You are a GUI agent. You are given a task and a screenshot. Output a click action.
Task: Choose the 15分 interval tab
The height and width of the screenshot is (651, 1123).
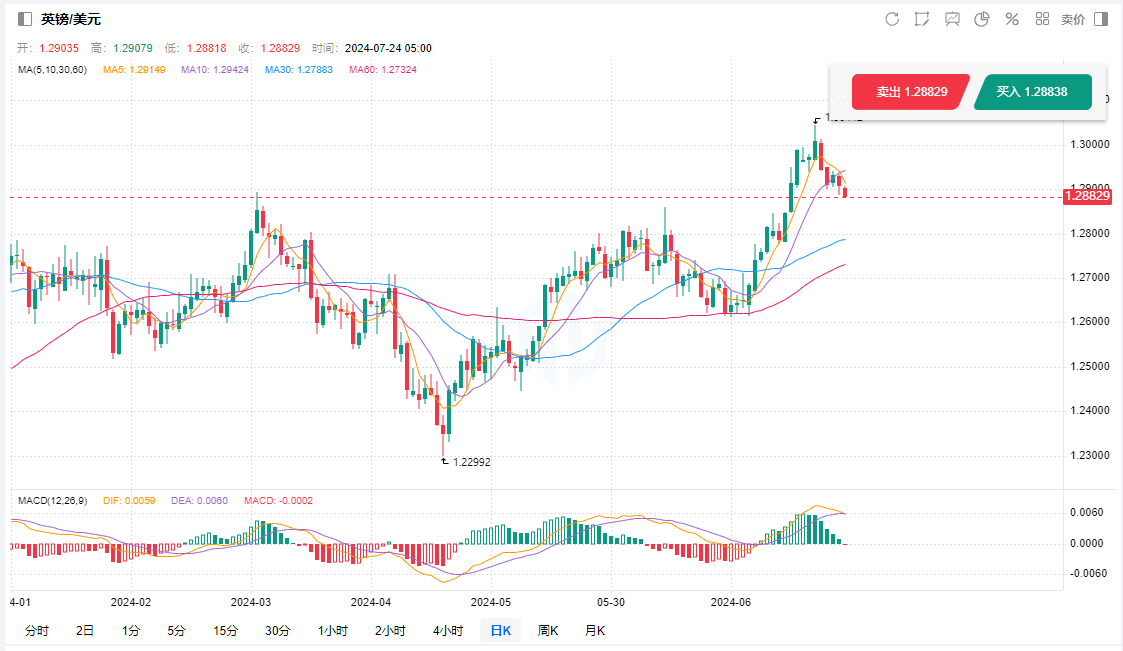tap(226, 630)
